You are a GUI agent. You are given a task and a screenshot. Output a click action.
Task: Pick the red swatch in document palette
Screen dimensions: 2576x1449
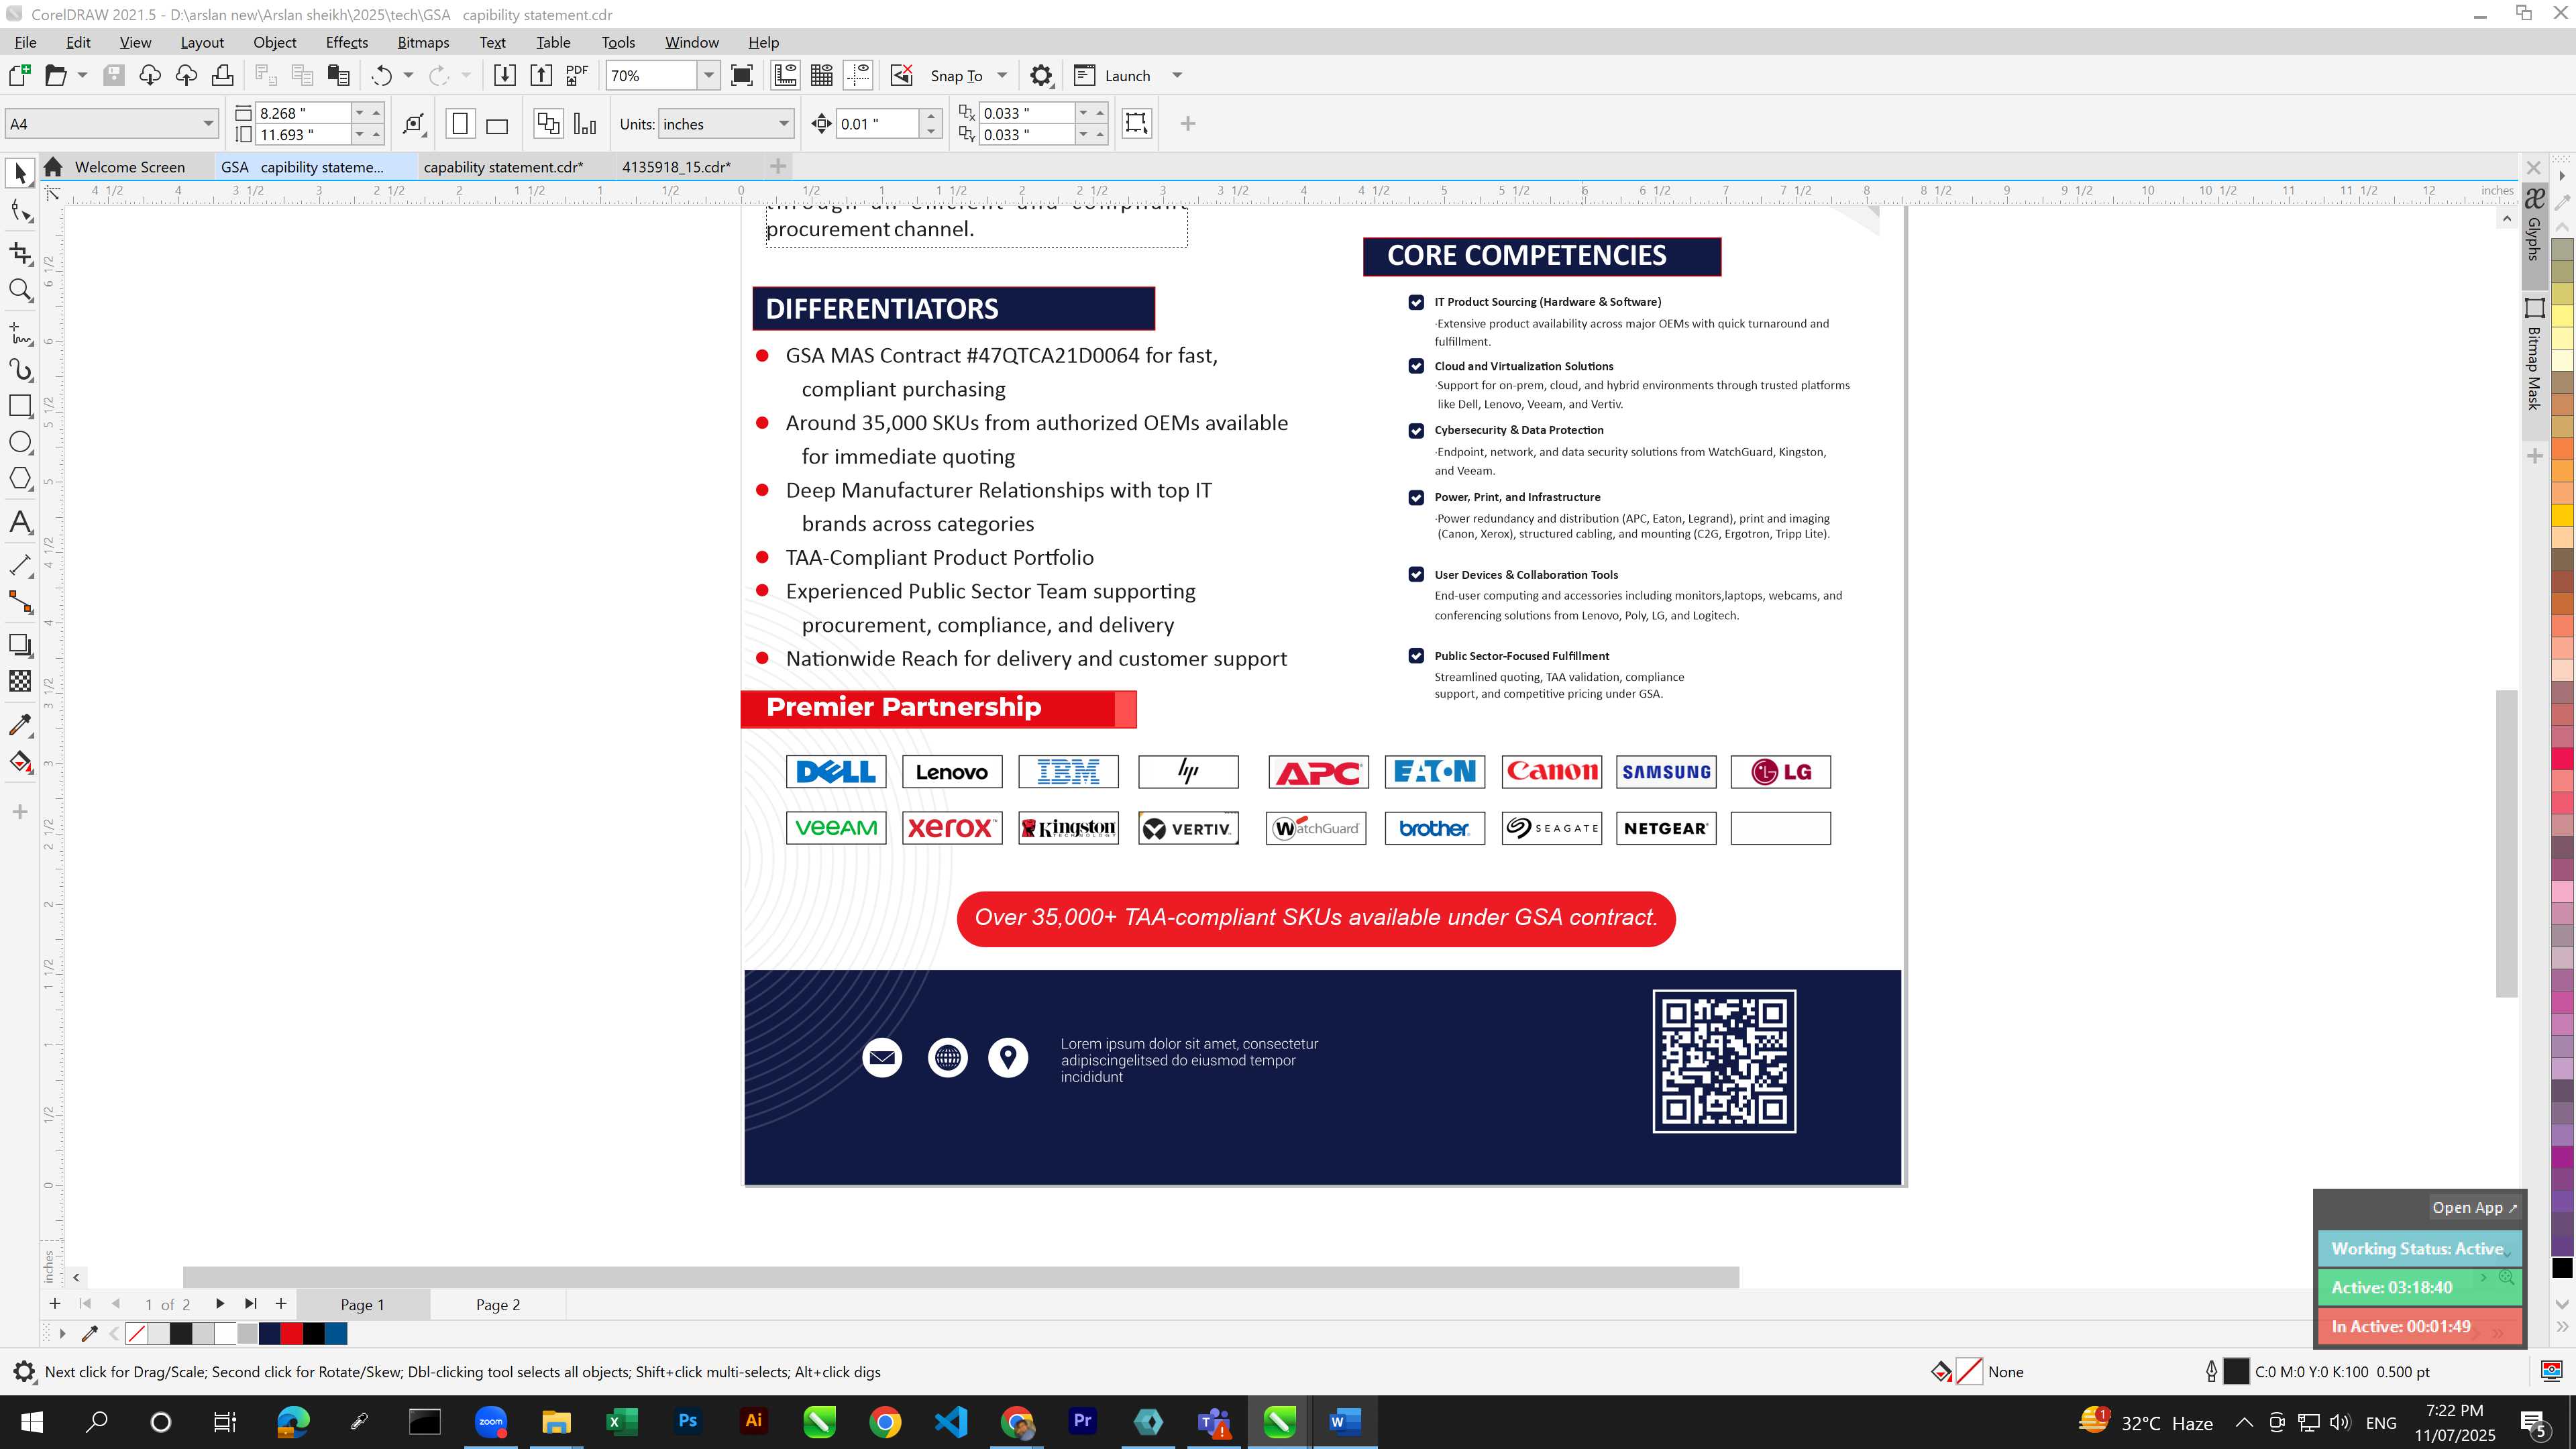[x=291, y=1333]
